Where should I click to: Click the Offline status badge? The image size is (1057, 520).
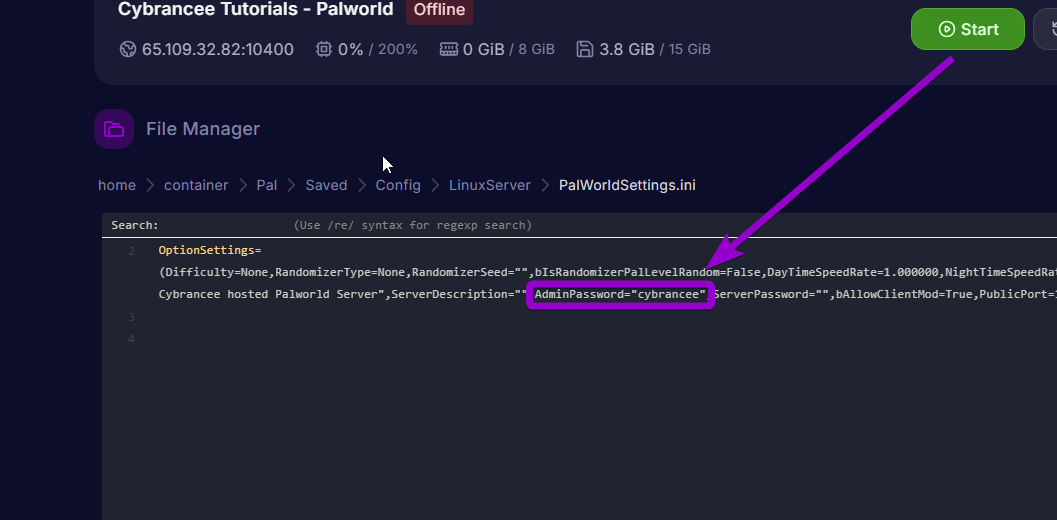tap(440, 10)
